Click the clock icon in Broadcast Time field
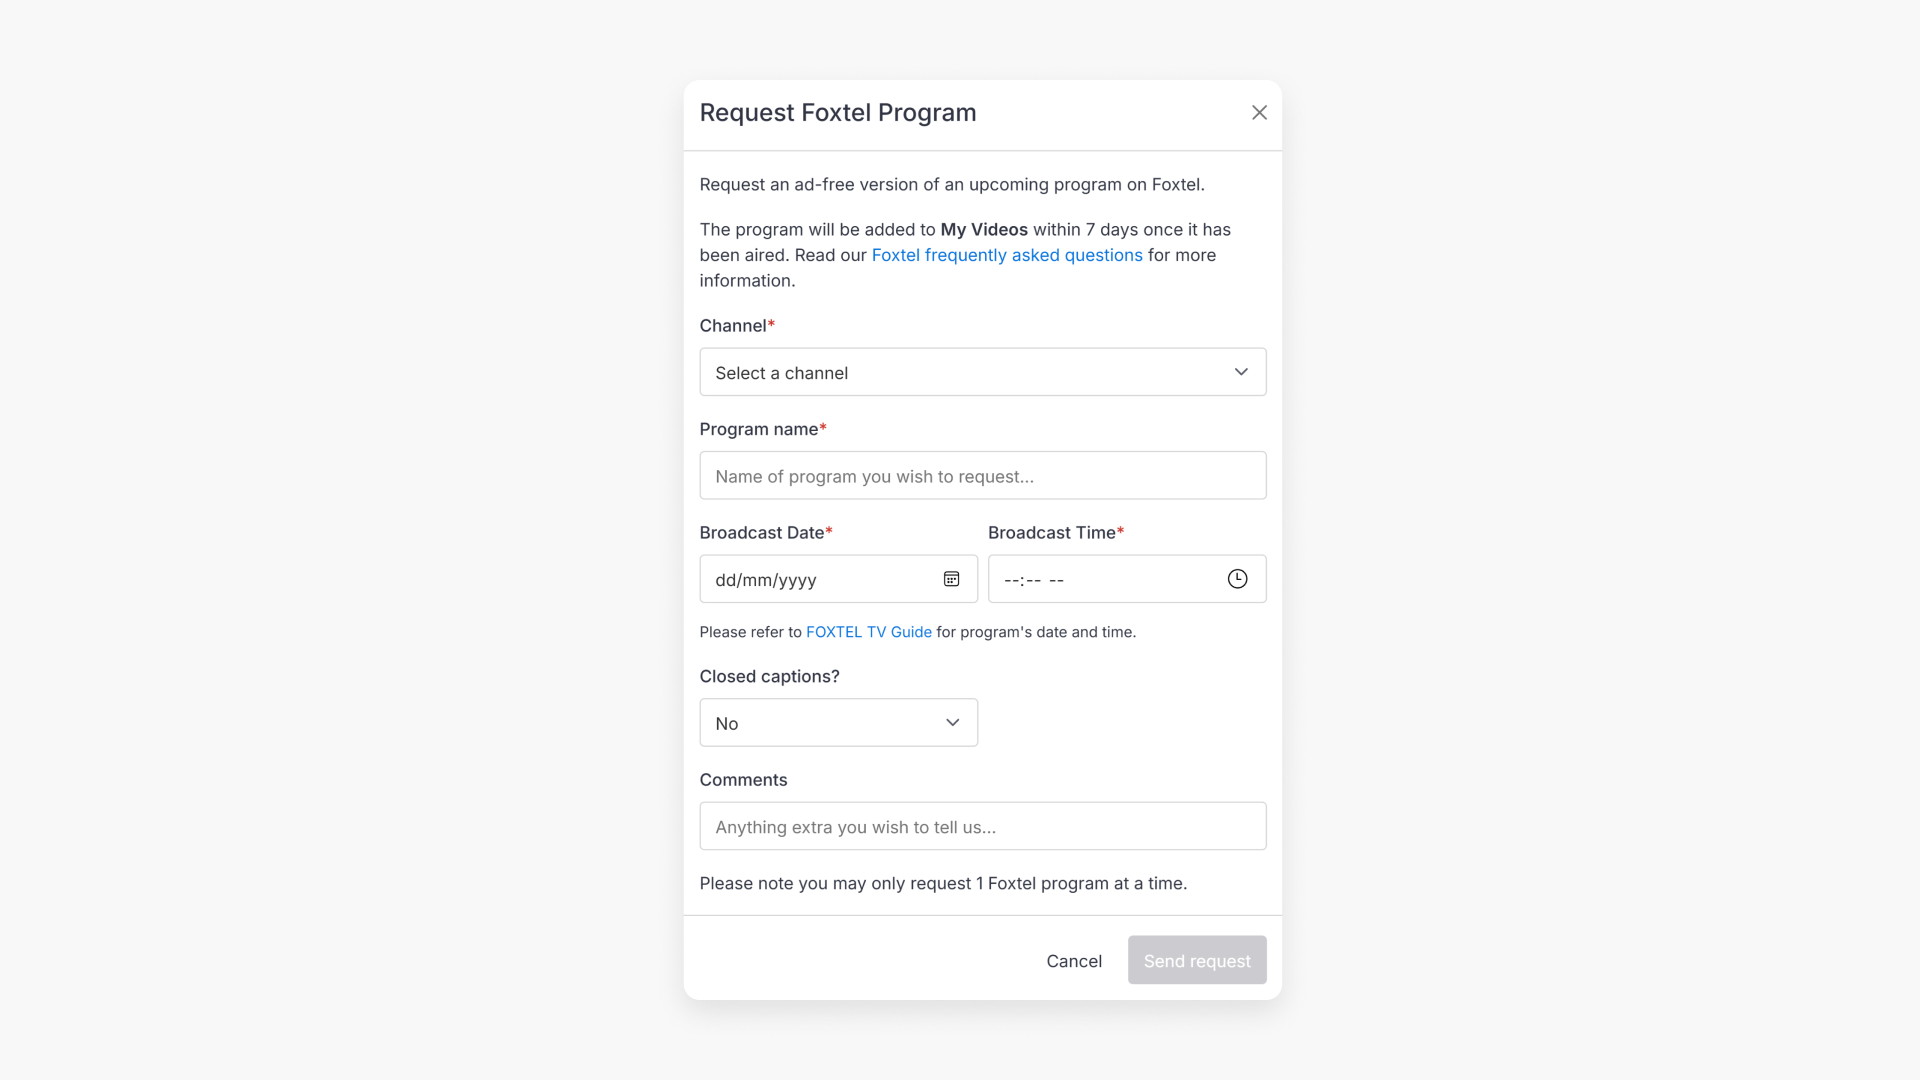The width and height of the screenshot is (1920, 1080). point(1238,579)
